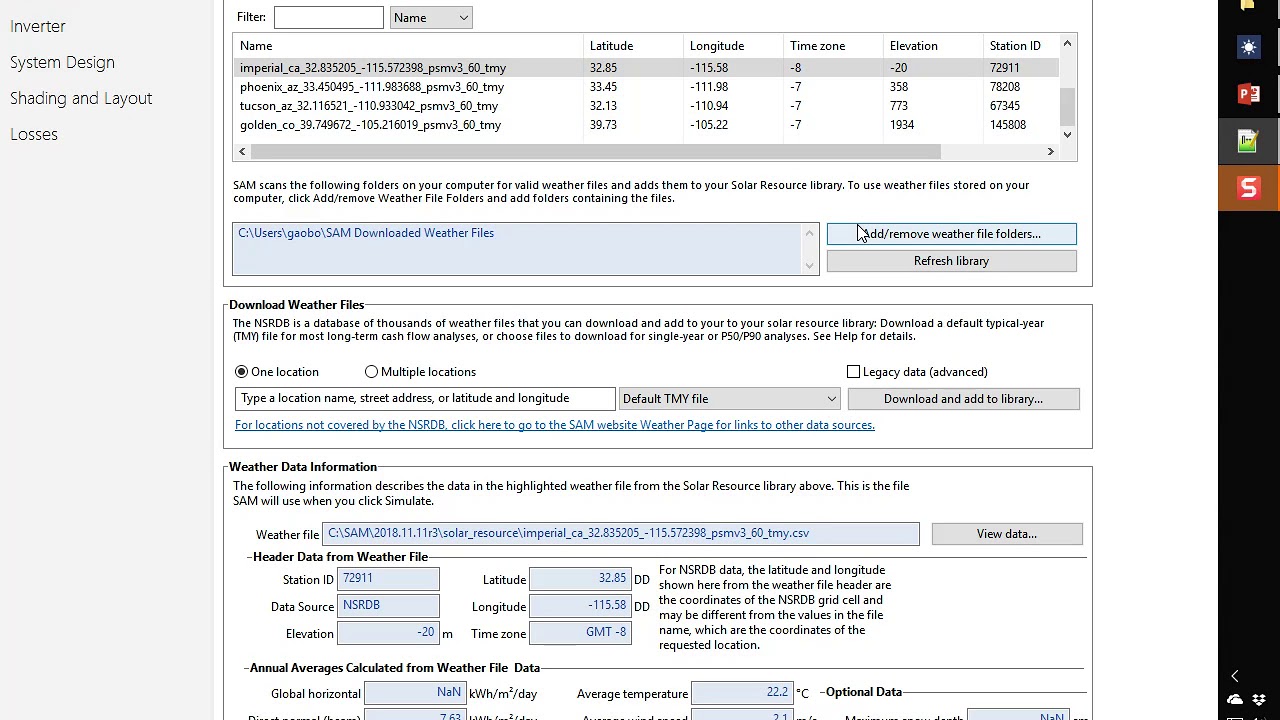
Task: Click Download and add to library button
Action: [x=963, y=399]
